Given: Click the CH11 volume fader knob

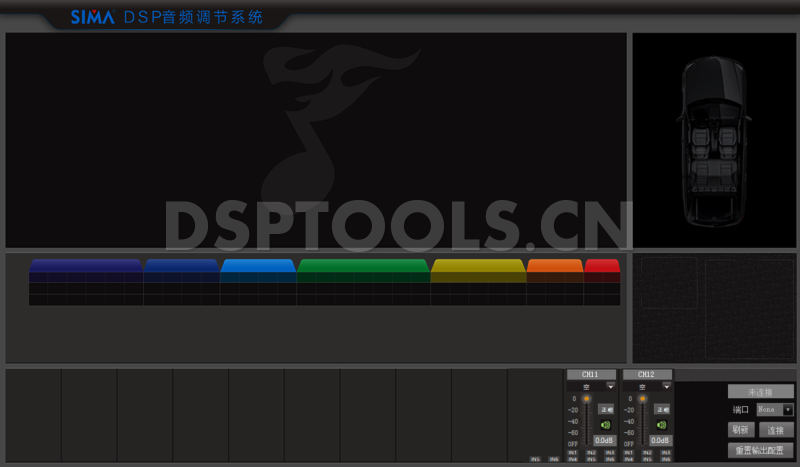Looking at the screenshot, I should click(x=587, y=399).
